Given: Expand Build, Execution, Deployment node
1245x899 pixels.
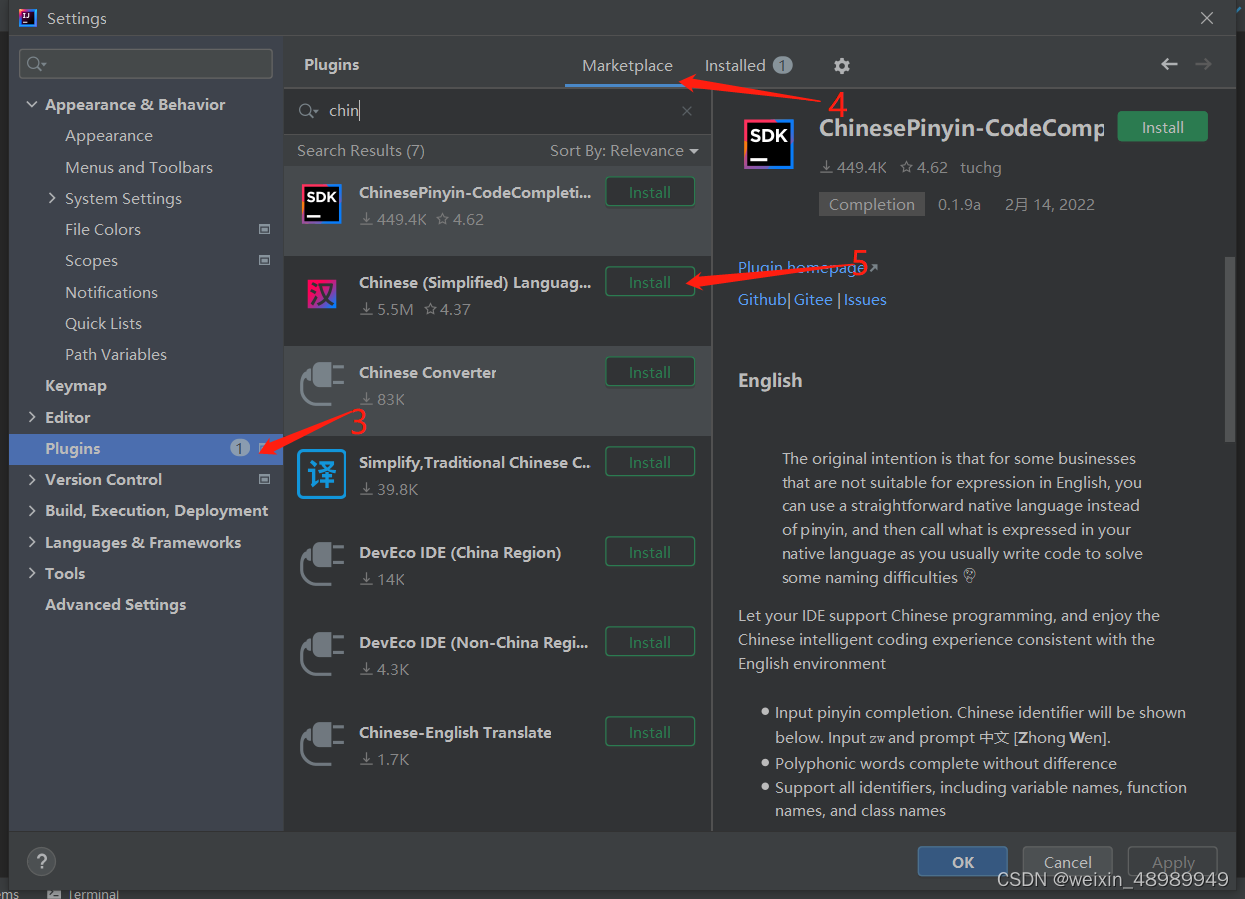Looking at the screenshot, I should (32, 511).
